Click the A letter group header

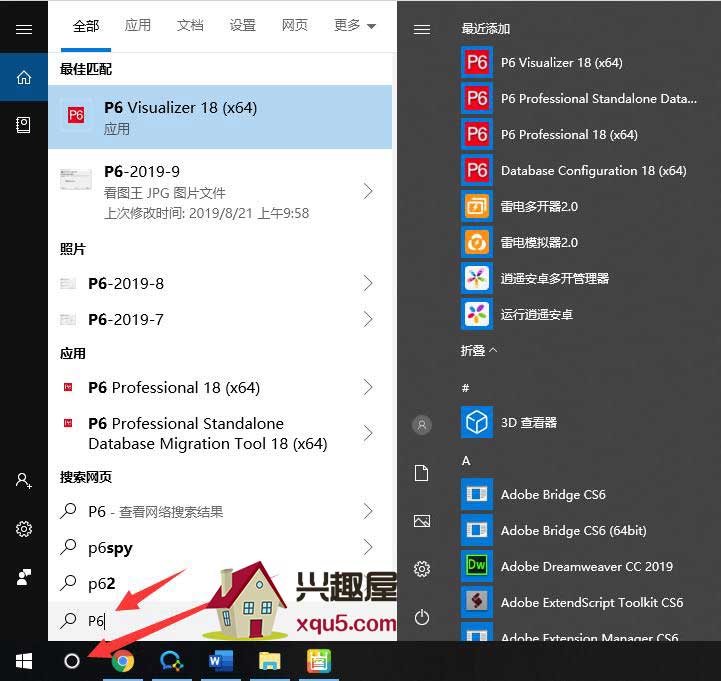466,460
